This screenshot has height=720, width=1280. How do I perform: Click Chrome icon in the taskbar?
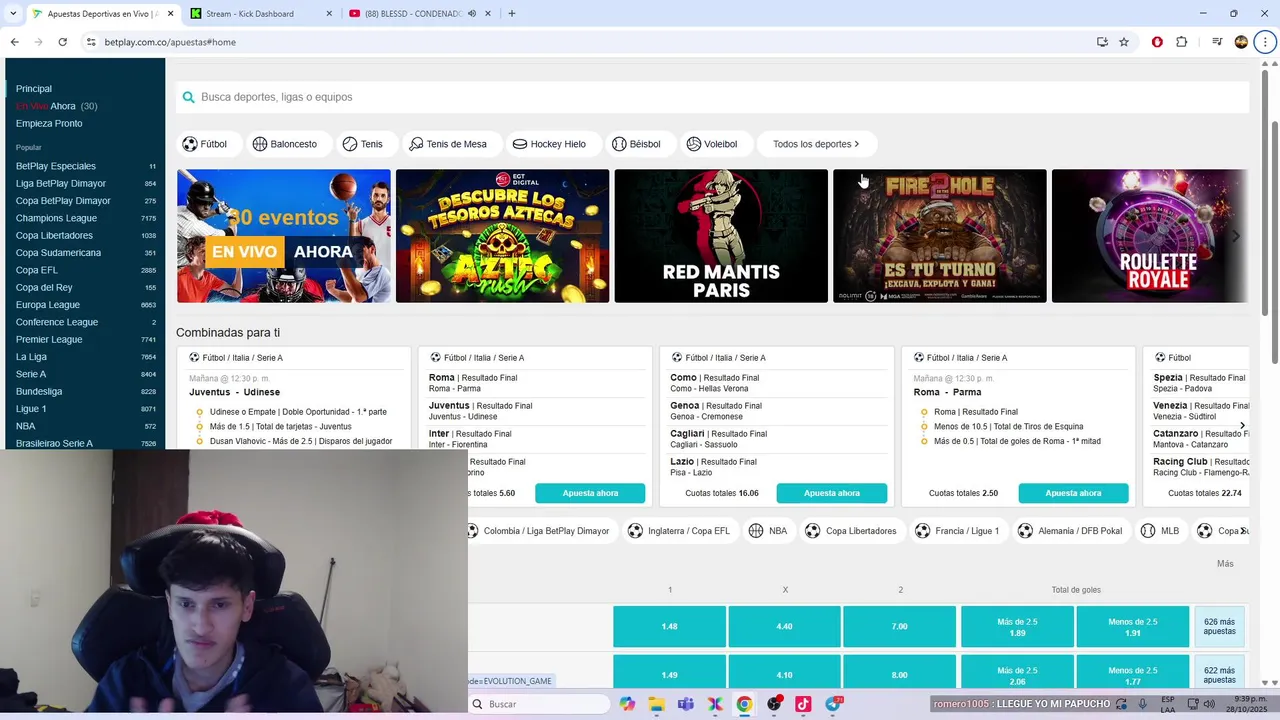coord(745,704)
